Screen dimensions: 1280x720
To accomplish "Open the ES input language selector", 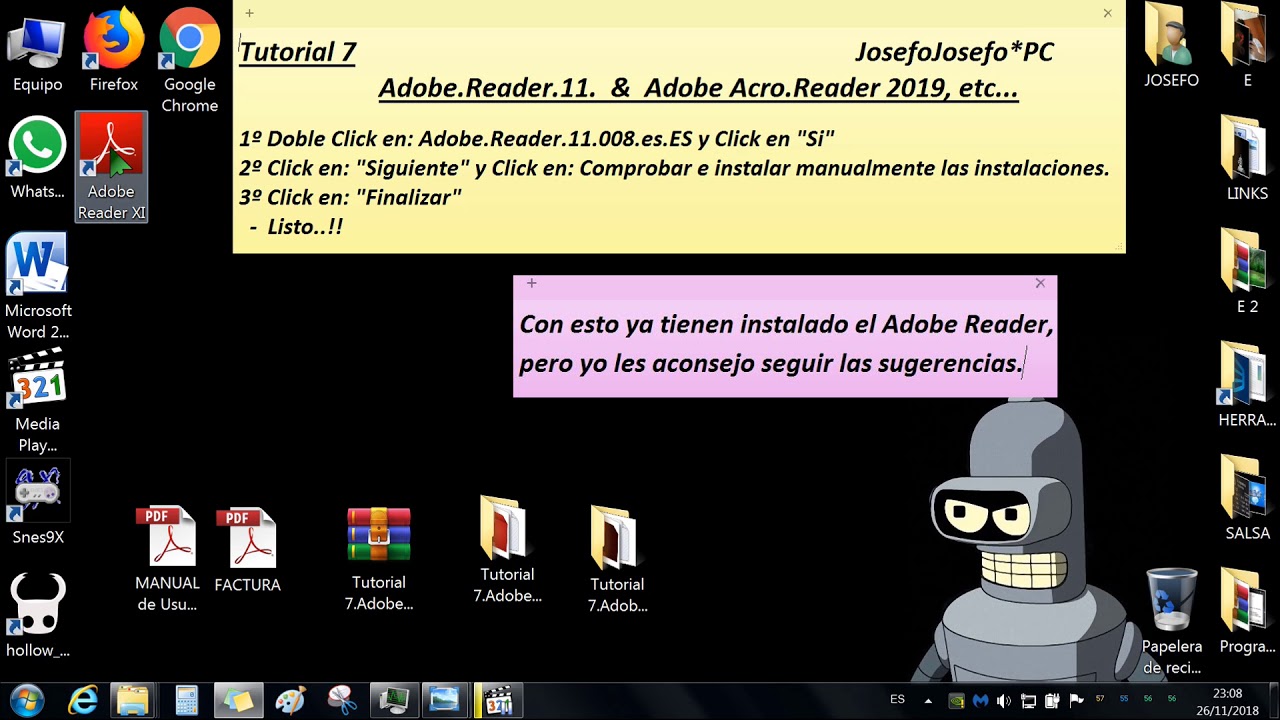I will 897,700.
